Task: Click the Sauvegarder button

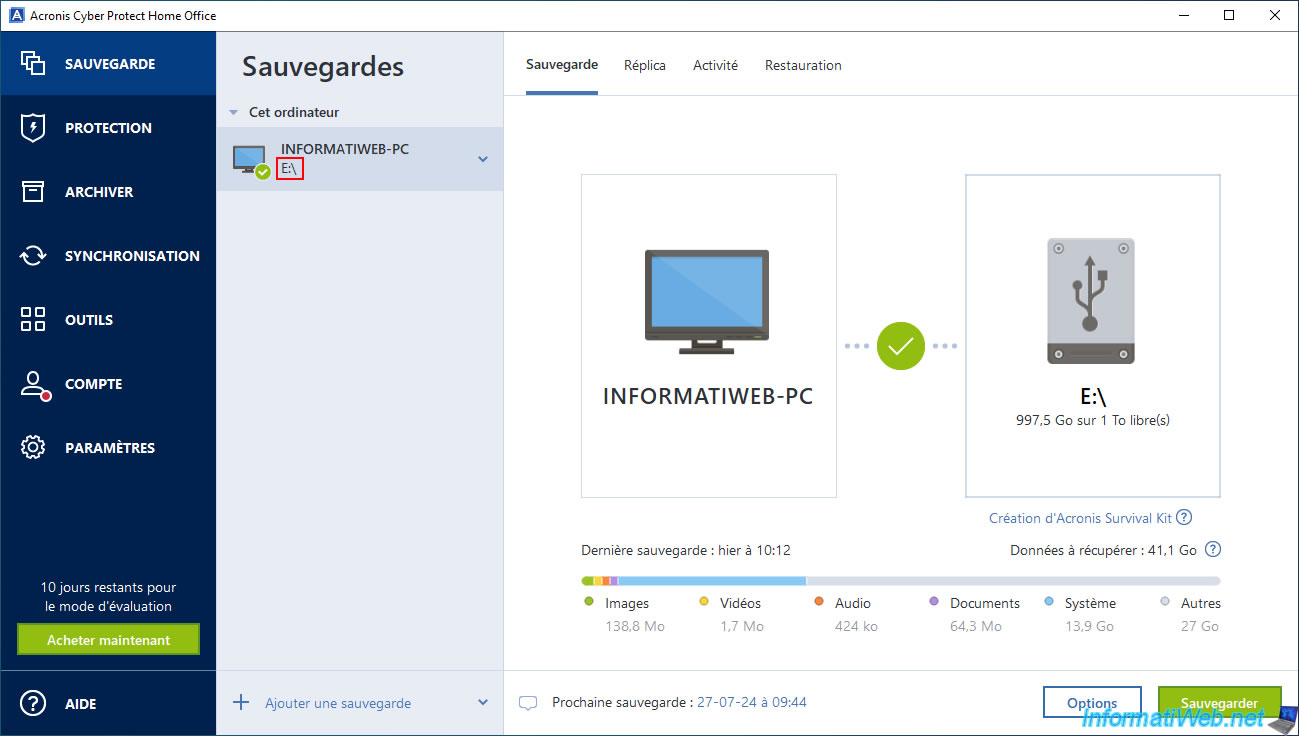Action: point(1219,703)
